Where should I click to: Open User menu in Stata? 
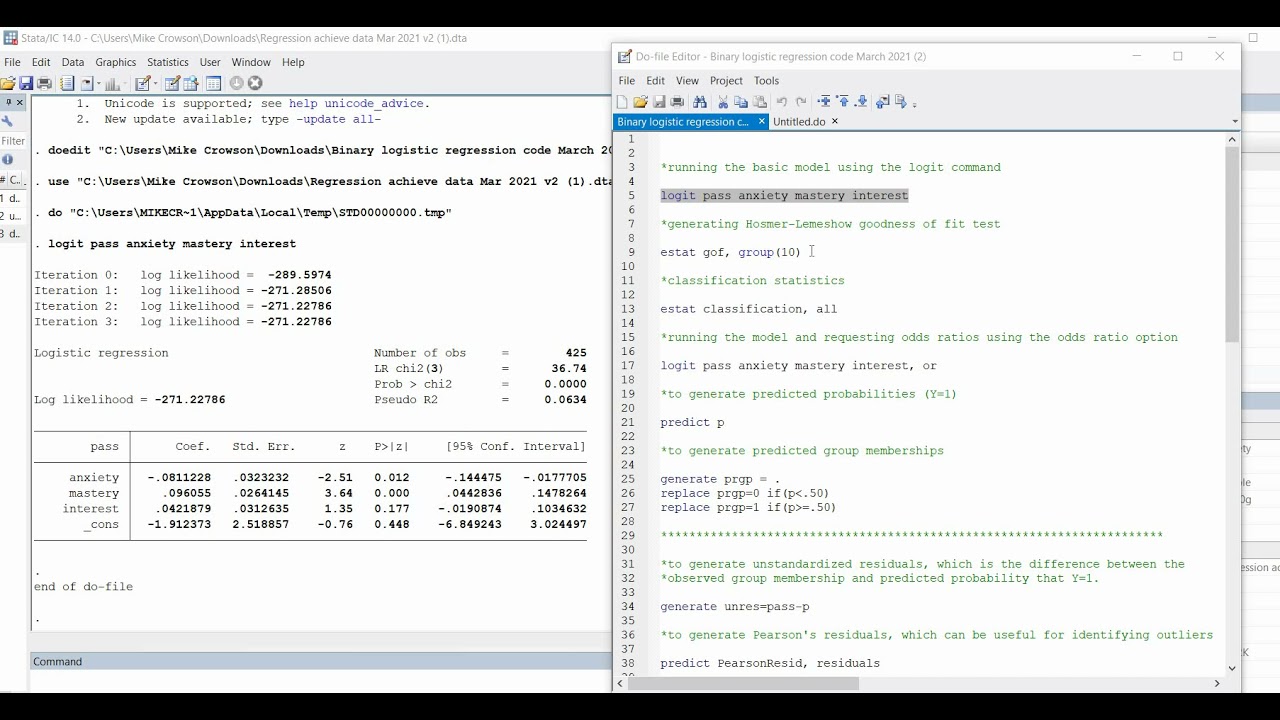[x=210, y=62]
